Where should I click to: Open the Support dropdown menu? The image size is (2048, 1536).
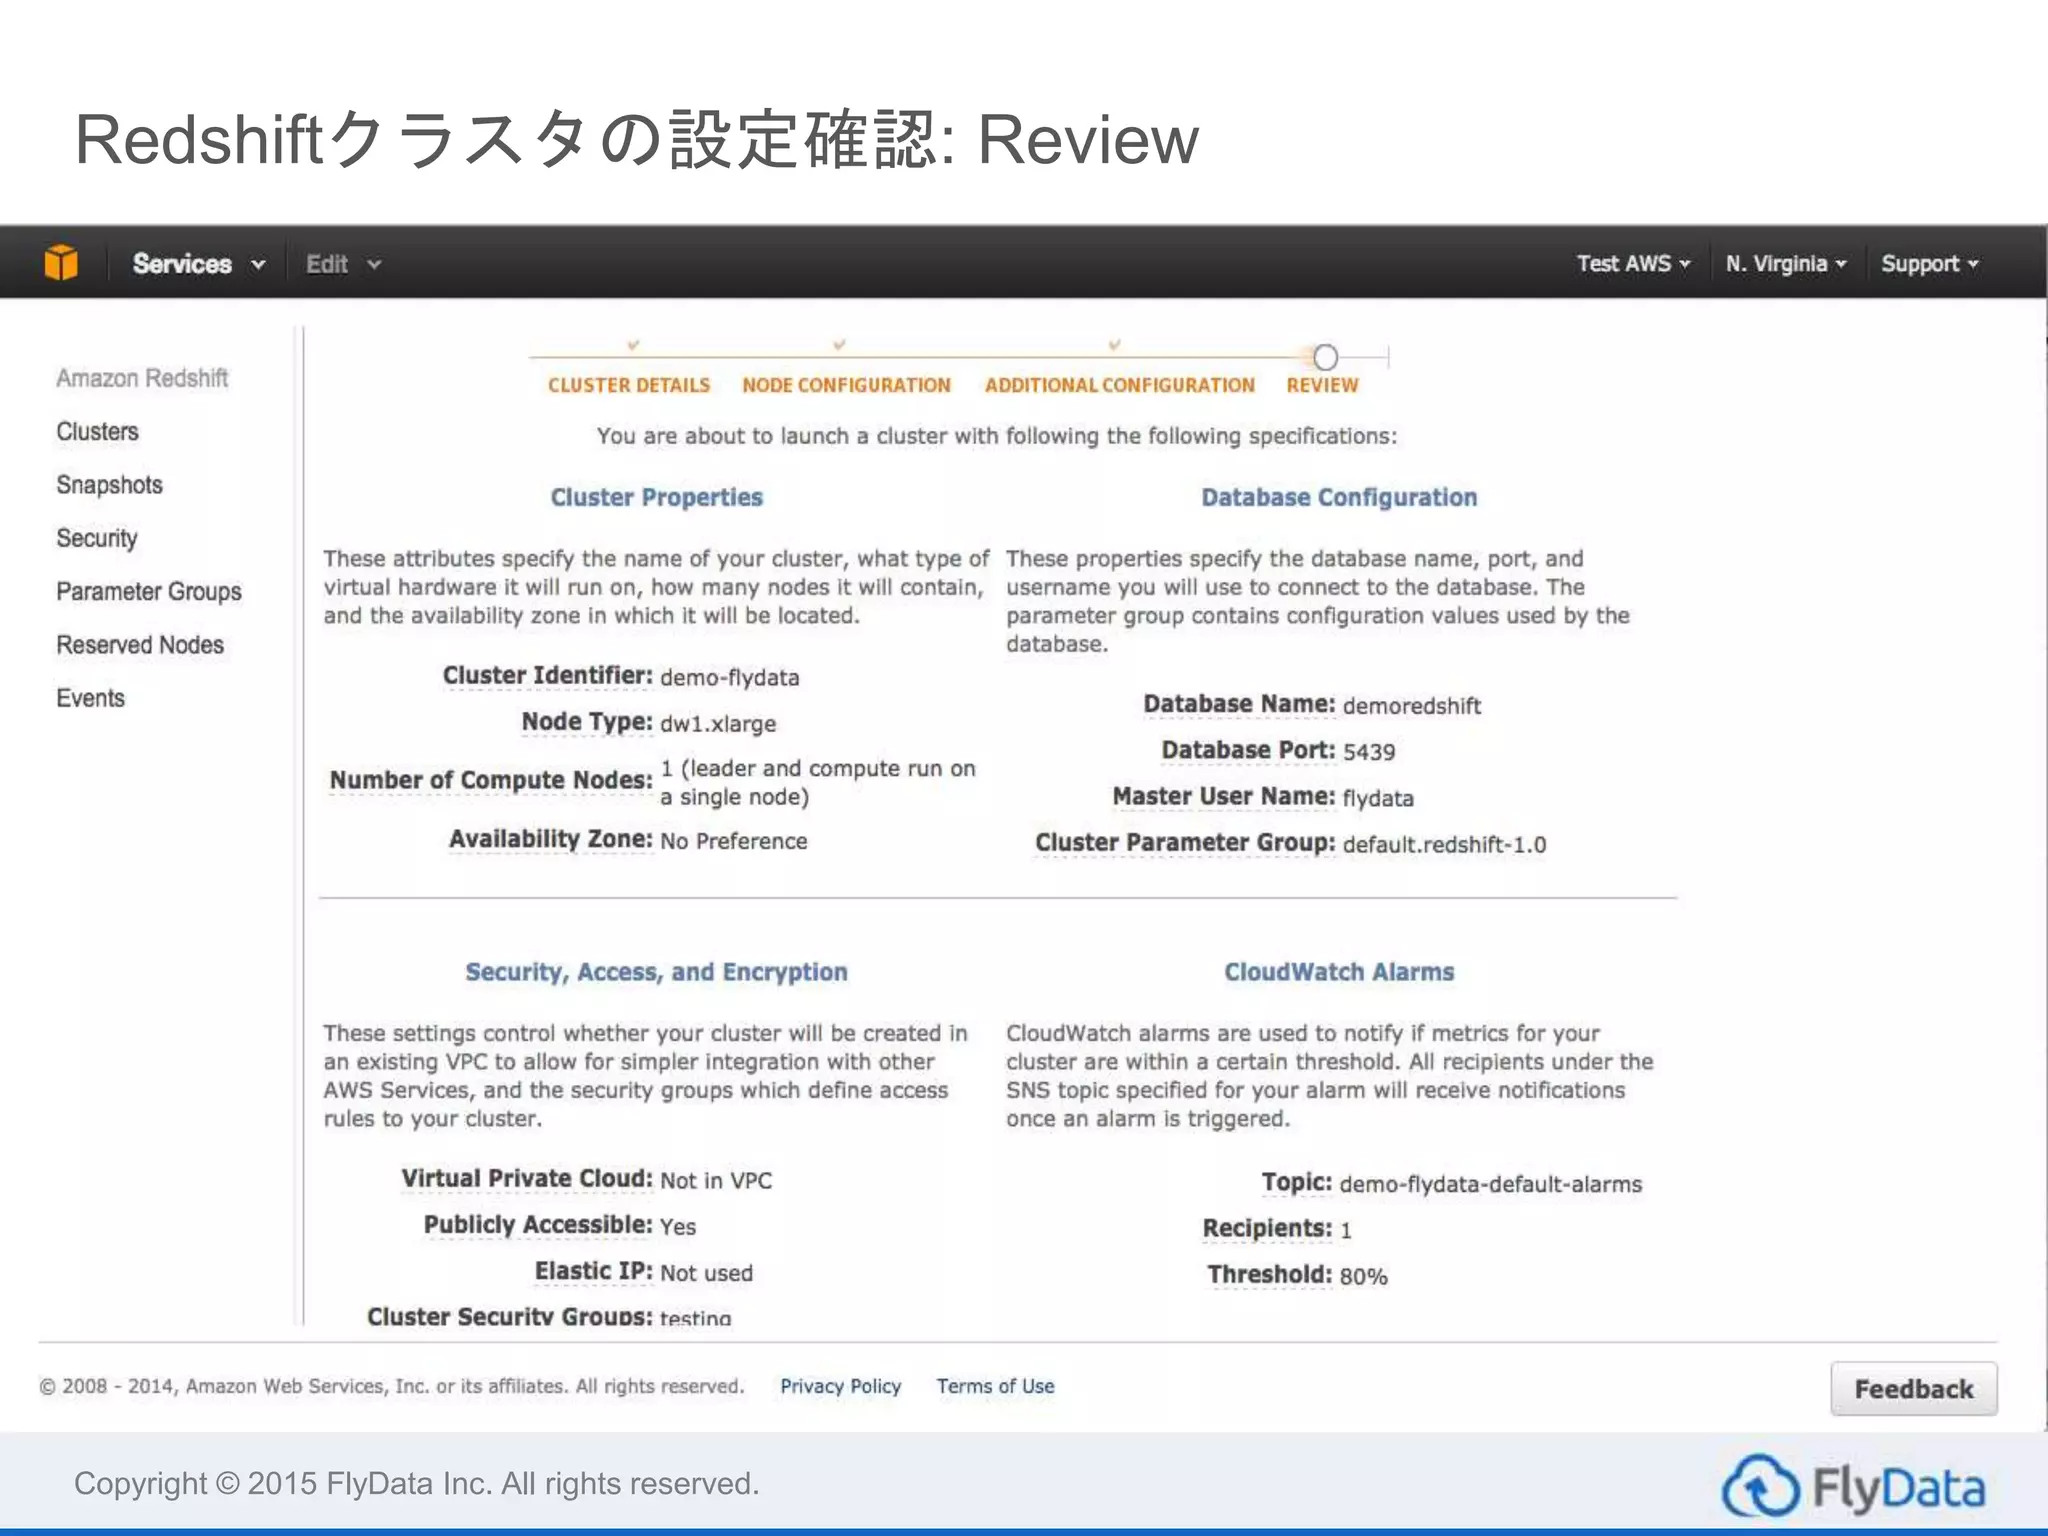coord(1929,264)
